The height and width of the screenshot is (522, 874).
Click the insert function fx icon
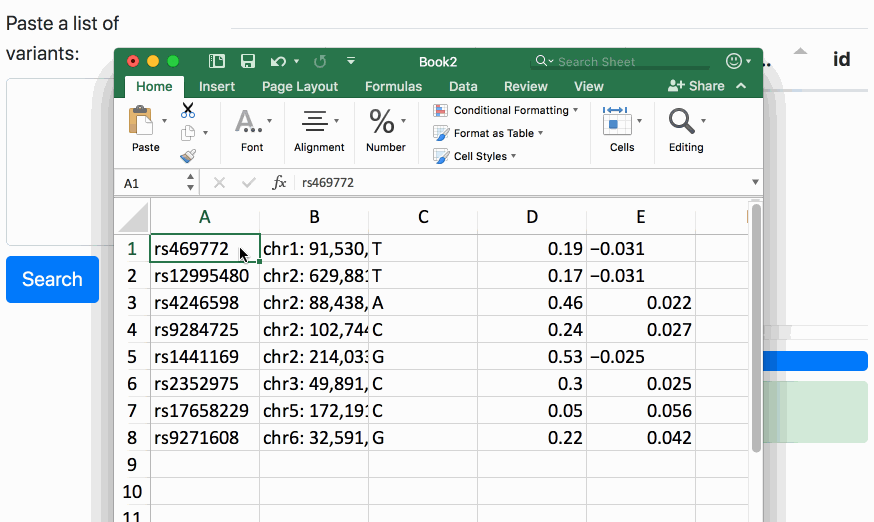click(280, 183)
